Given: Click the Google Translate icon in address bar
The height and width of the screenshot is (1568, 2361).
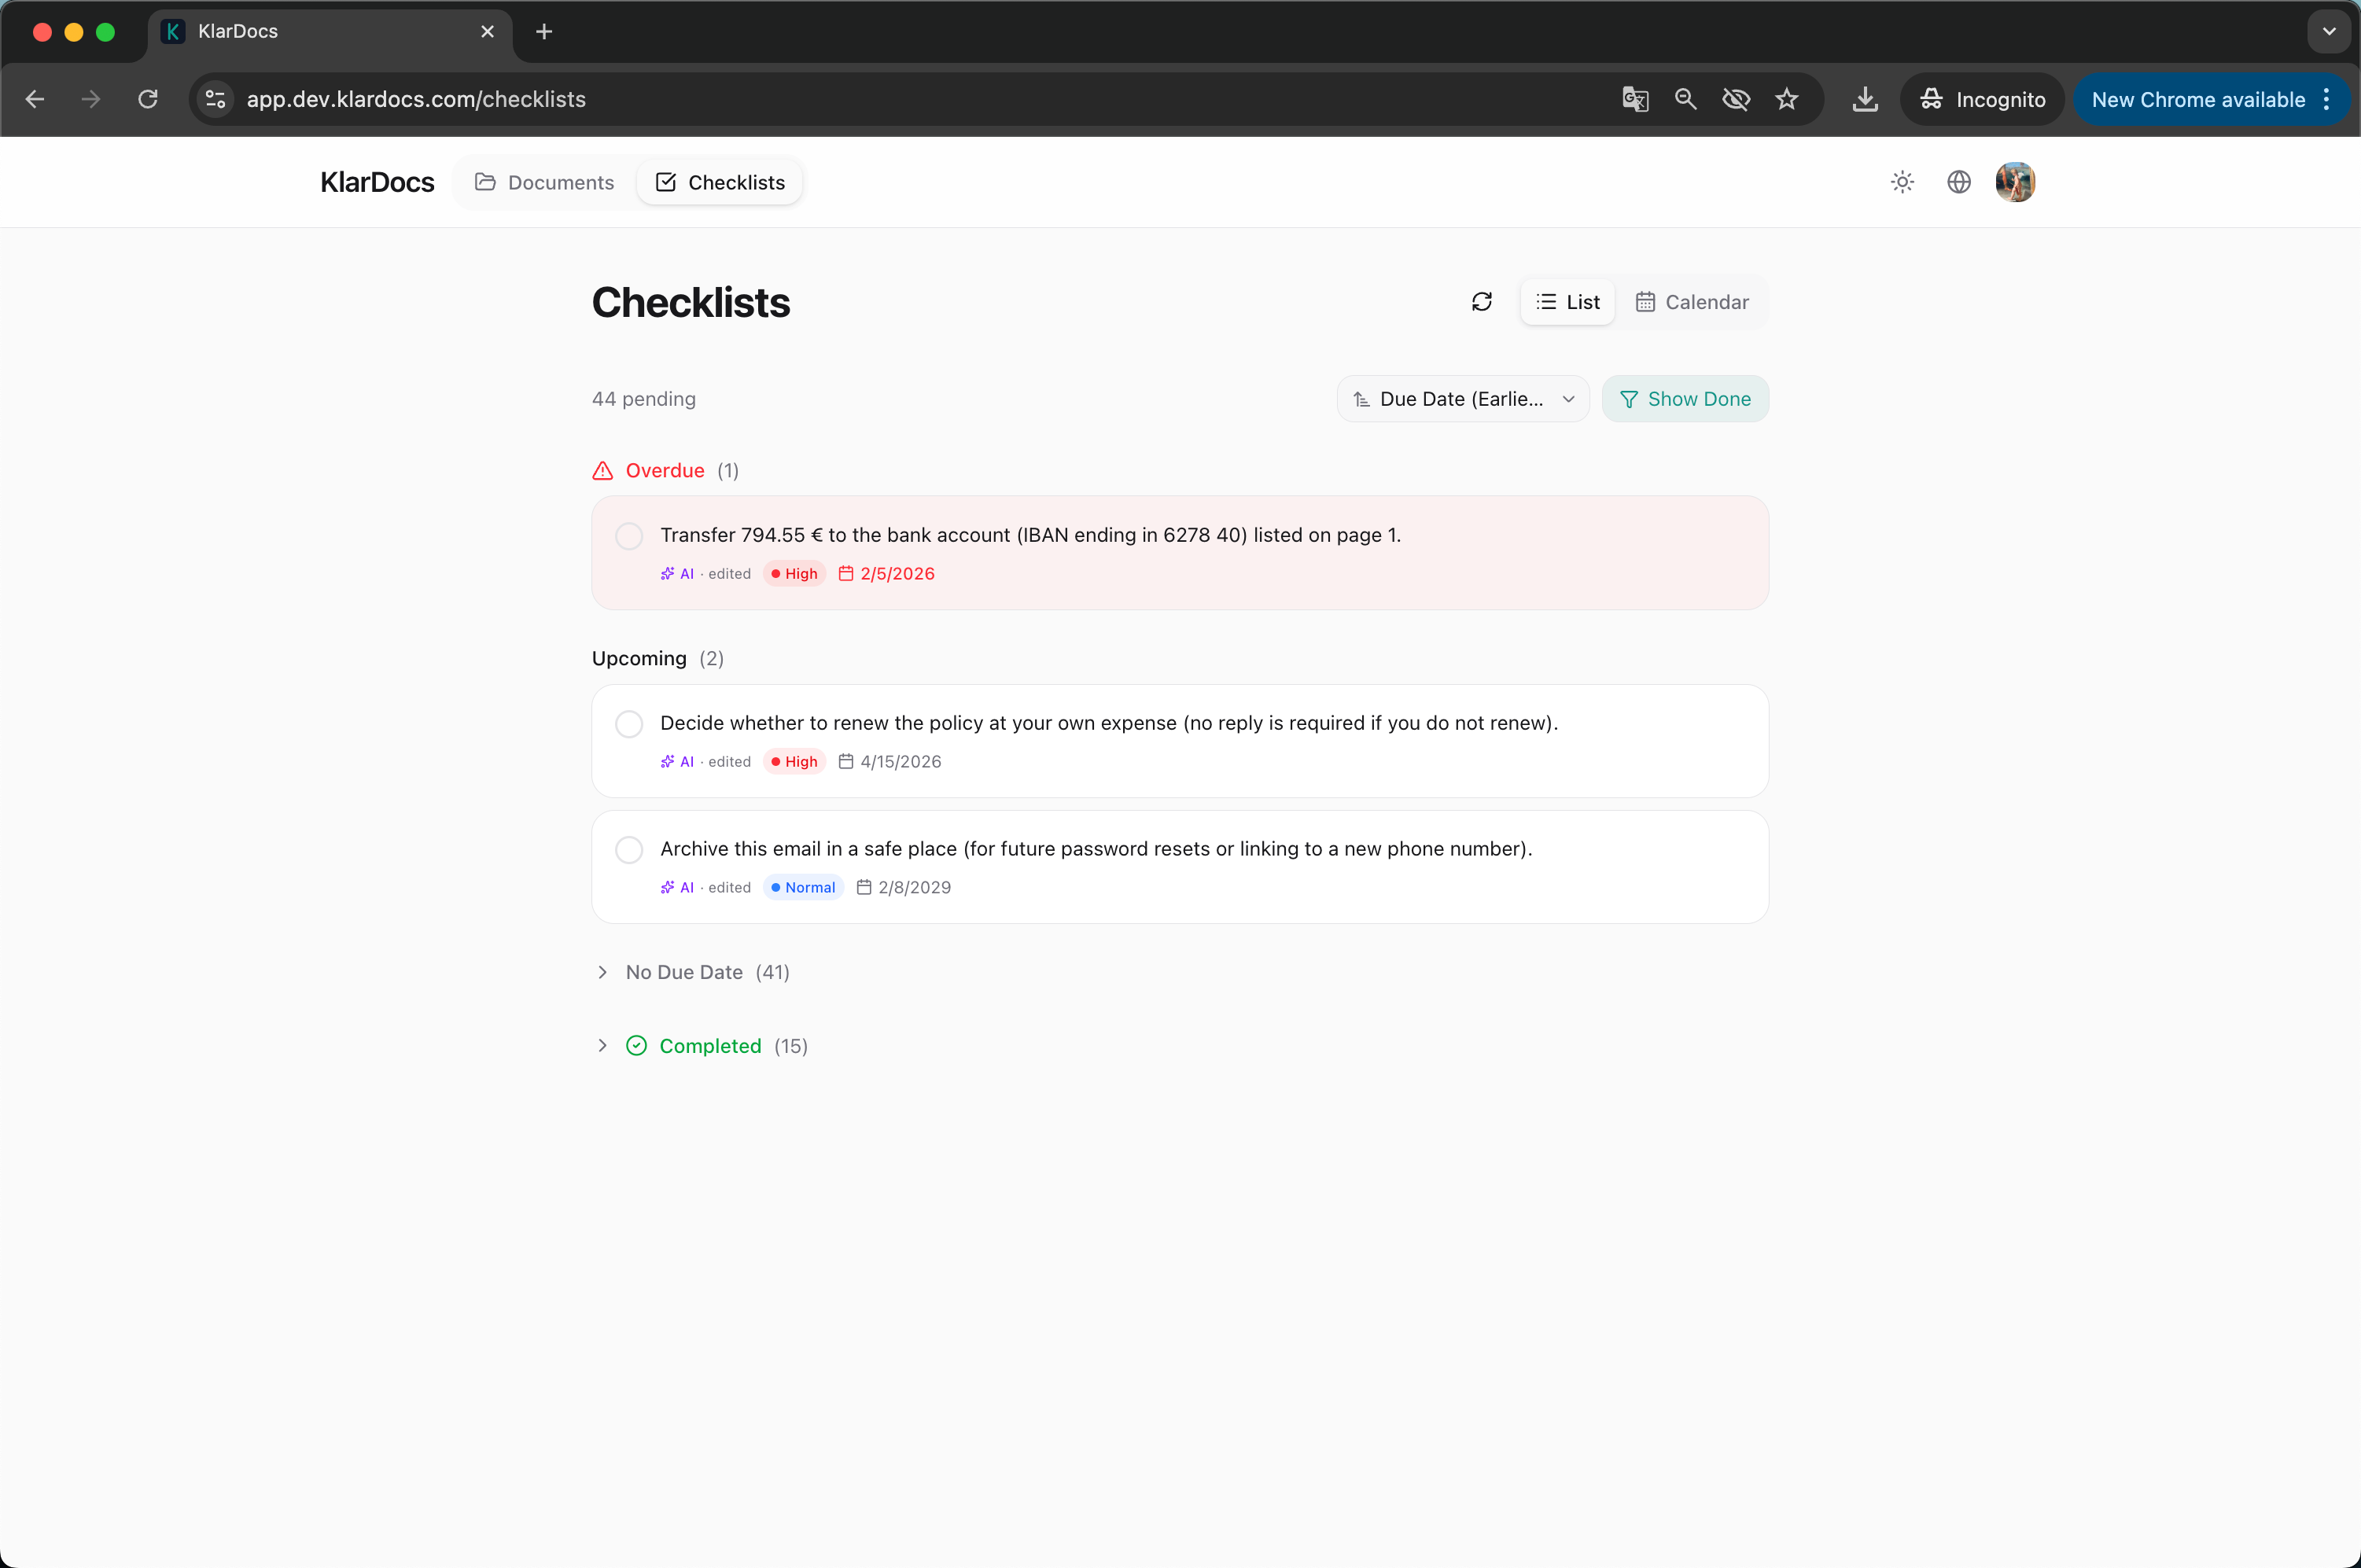Looking at the screenshot, I should click(1635, 99).
